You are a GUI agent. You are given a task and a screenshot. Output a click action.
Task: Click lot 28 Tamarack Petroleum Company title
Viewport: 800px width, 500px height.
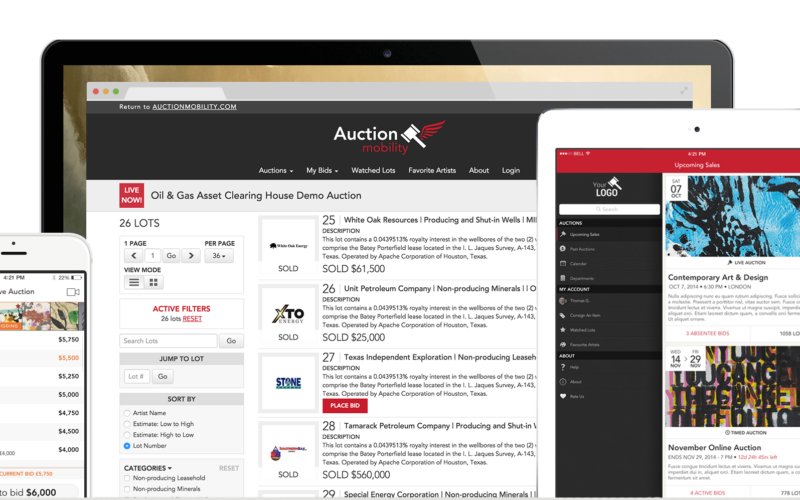(440, 426)
